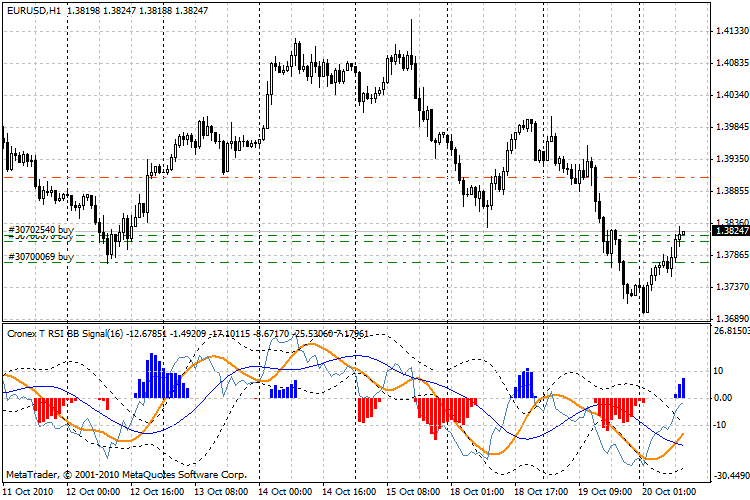The height and width of the screenshot is (500, 750).
Task: Select the #30700069 buy order label
Action: (x=41, y=257)
